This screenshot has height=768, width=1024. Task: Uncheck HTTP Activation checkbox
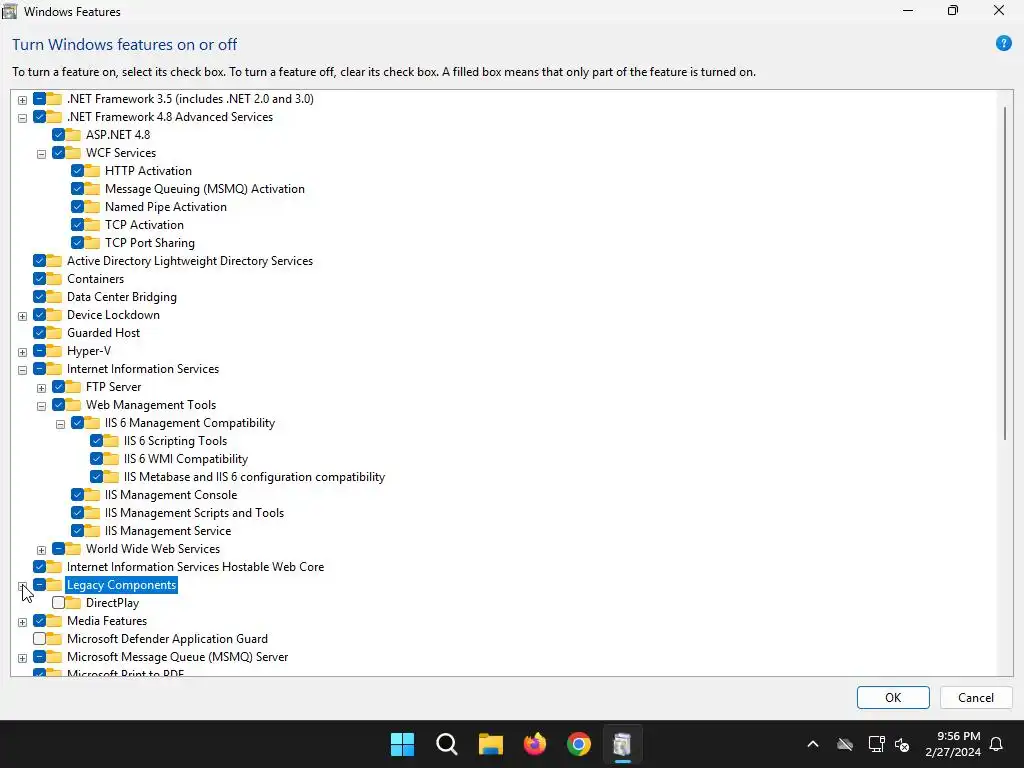point(77,170)
